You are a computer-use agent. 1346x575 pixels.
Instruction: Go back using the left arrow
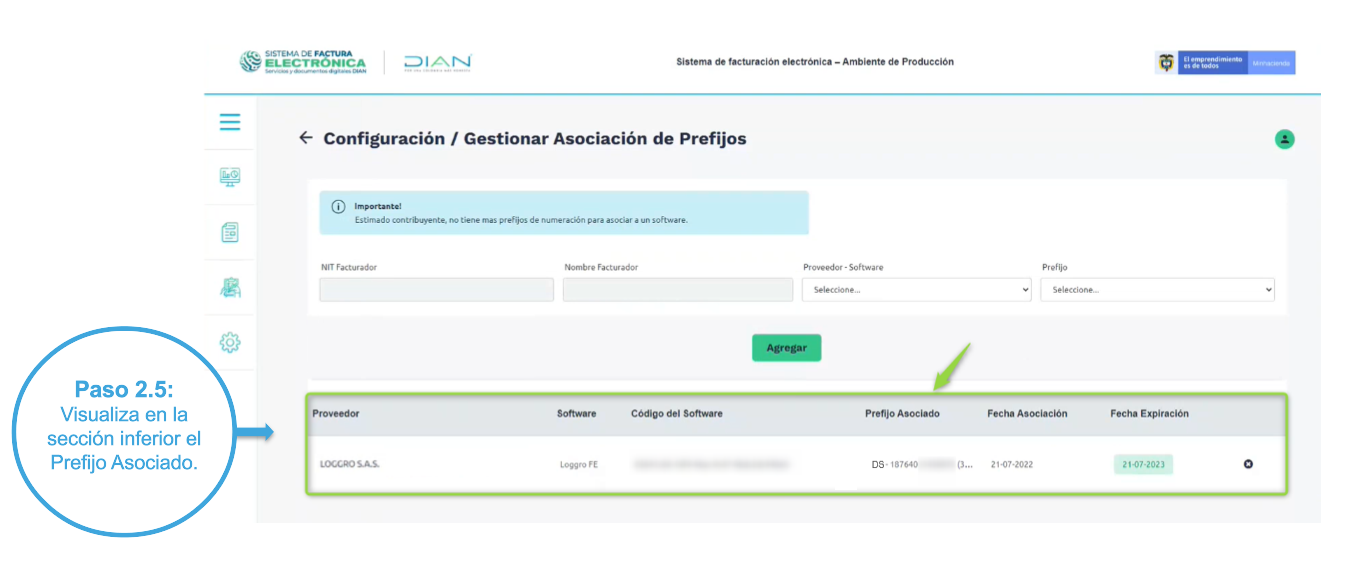[x=306, y=138]
